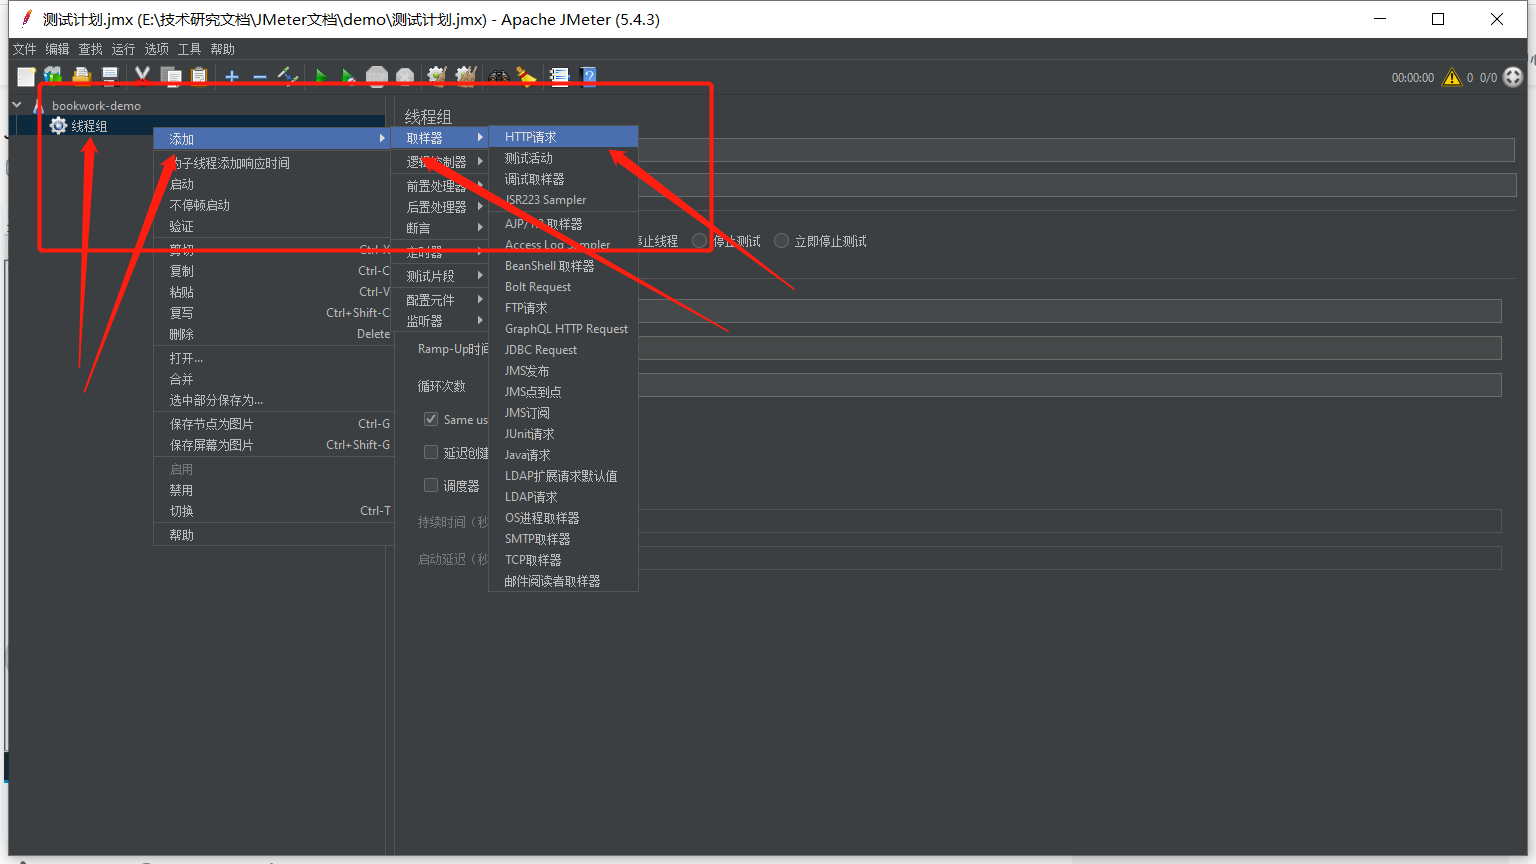Choose 邮件阅读者取样器 from sampler list
The width and height of the screenshot is (1536, 864).
point(563,581)
